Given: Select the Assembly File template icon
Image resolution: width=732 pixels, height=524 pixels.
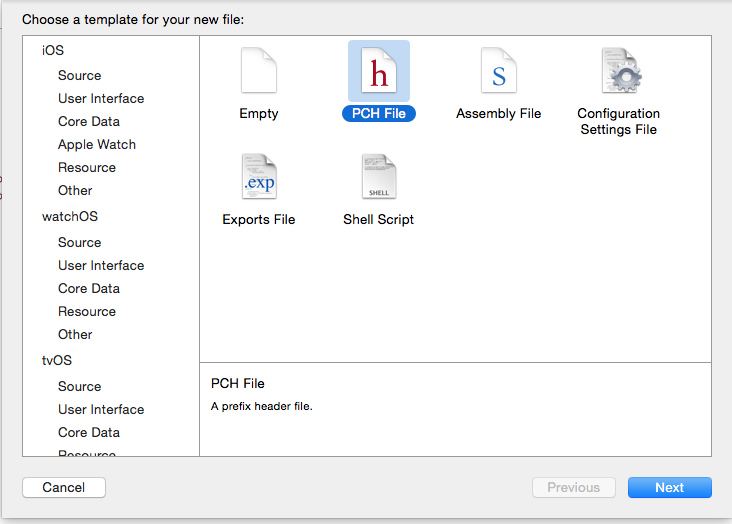Looking at the screenshot, I should point(498,71).
